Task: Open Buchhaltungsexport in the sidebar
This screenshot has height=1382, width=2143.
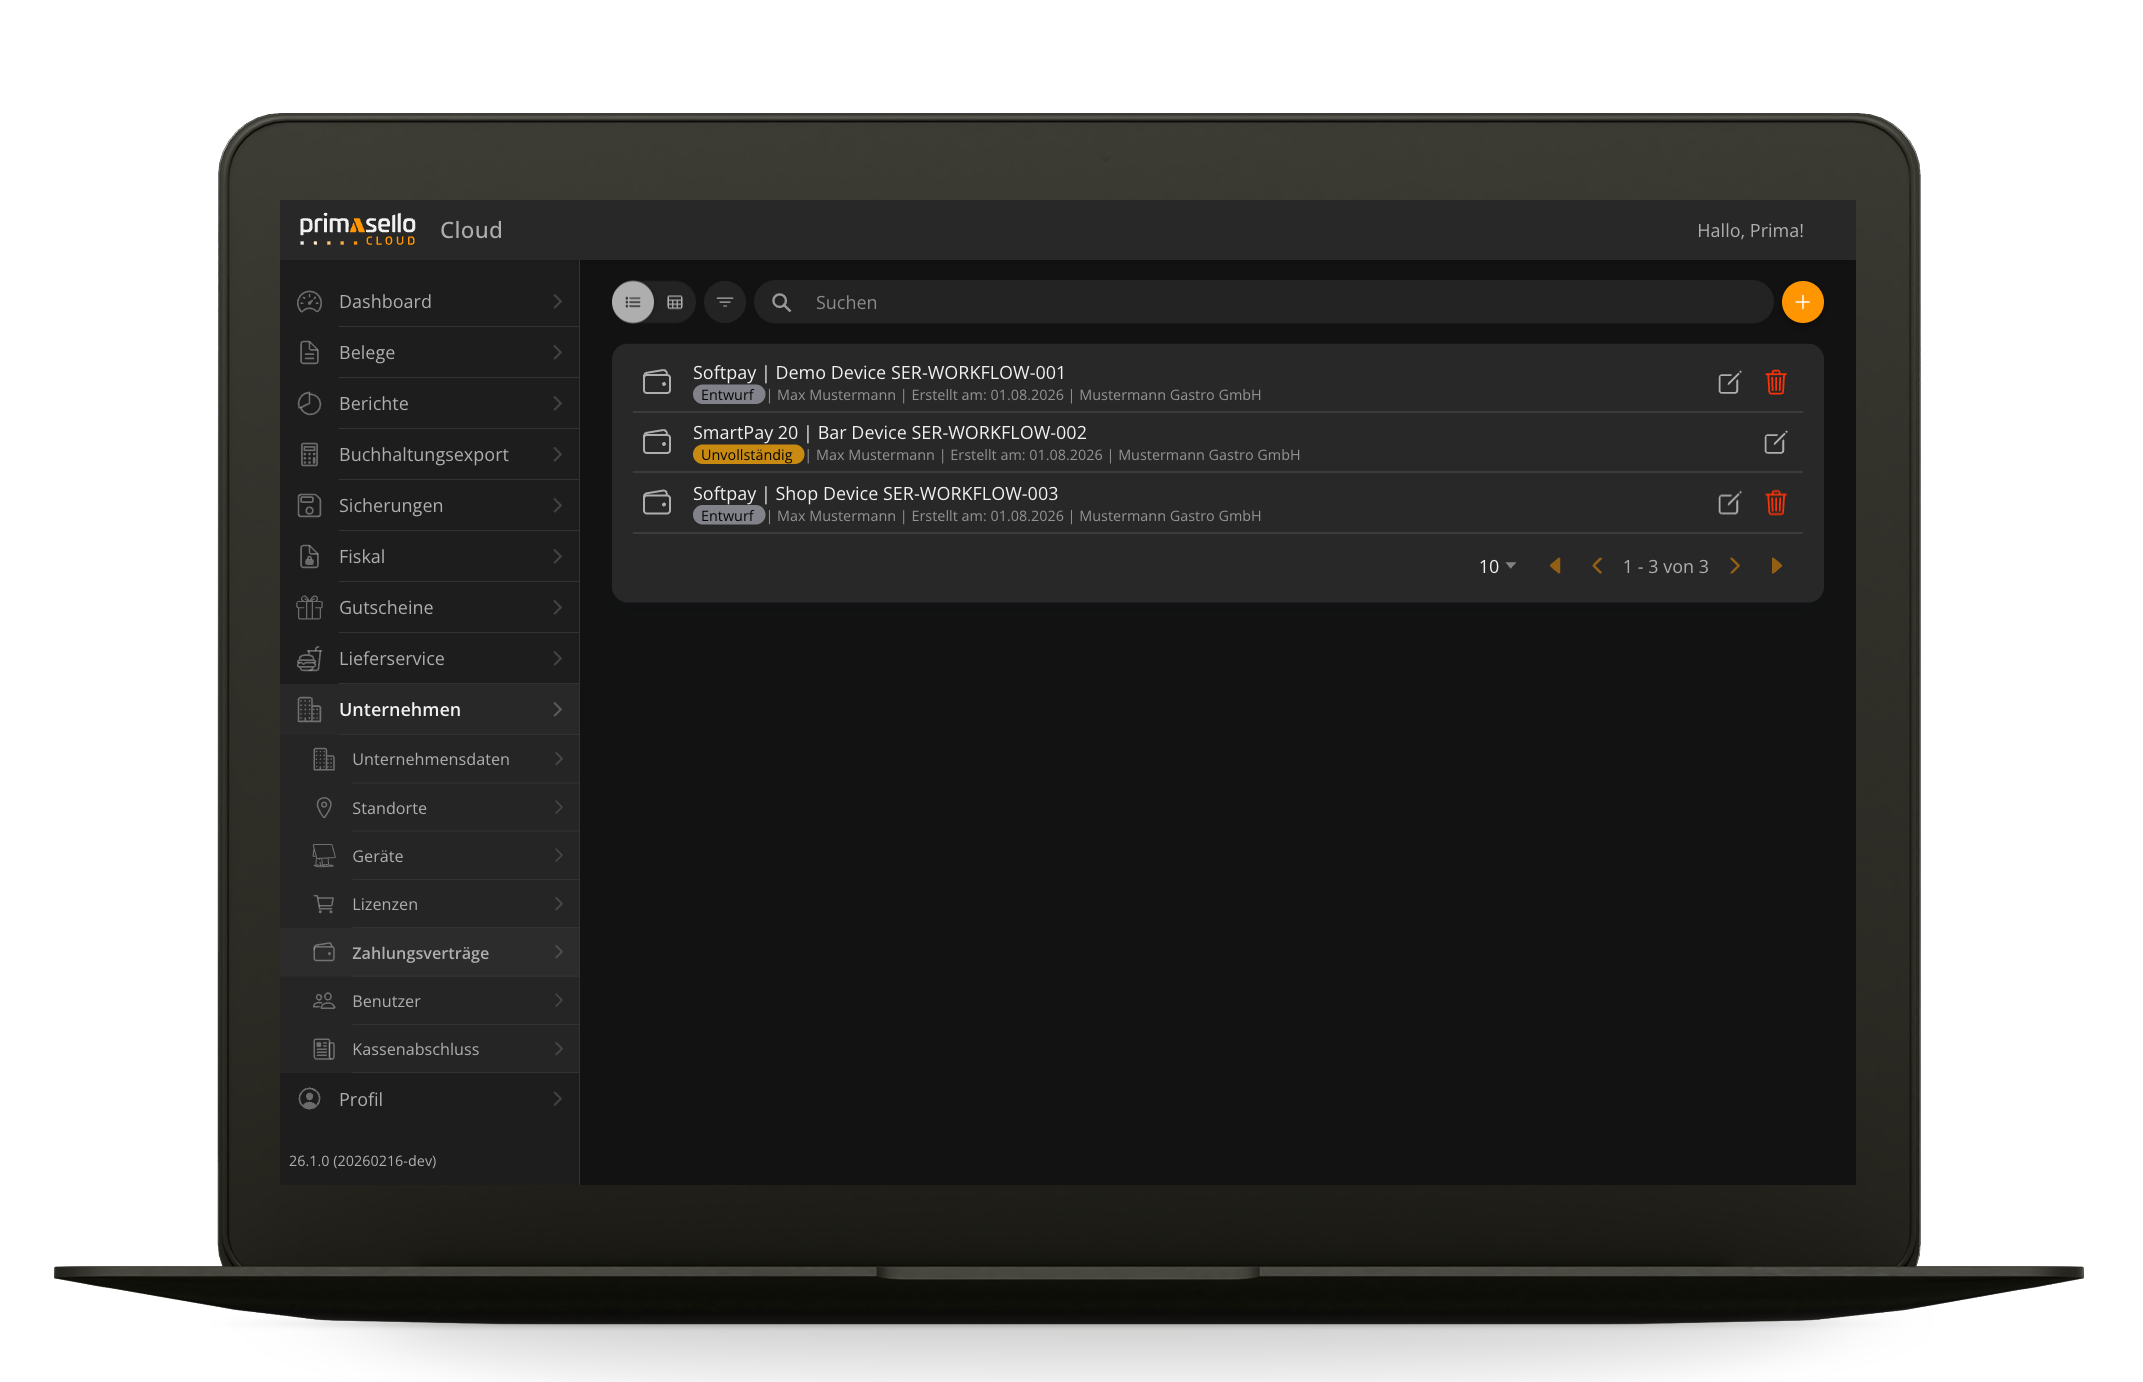Action: pyautogui.click(x=430, y=454)
